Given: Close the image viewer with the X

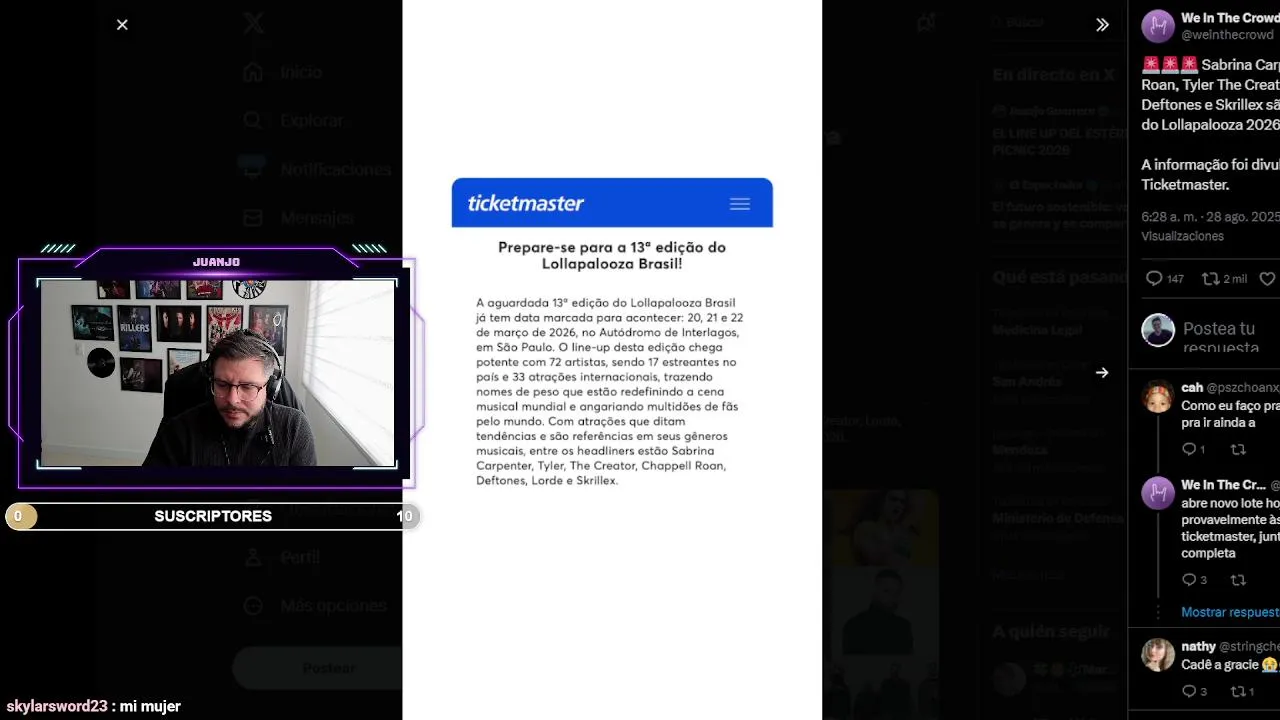Looking at the screenshot, I should point(122,25).
